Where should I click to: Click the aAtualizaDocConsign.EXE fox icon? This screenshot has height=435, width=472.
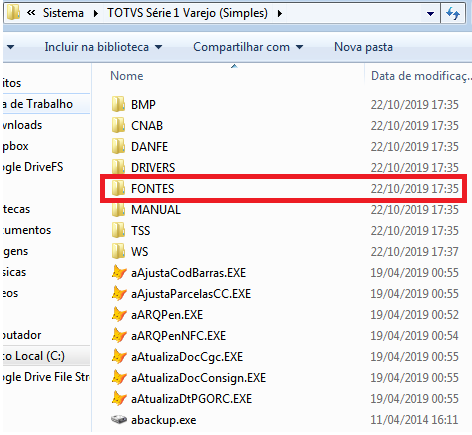click(119, 377)
